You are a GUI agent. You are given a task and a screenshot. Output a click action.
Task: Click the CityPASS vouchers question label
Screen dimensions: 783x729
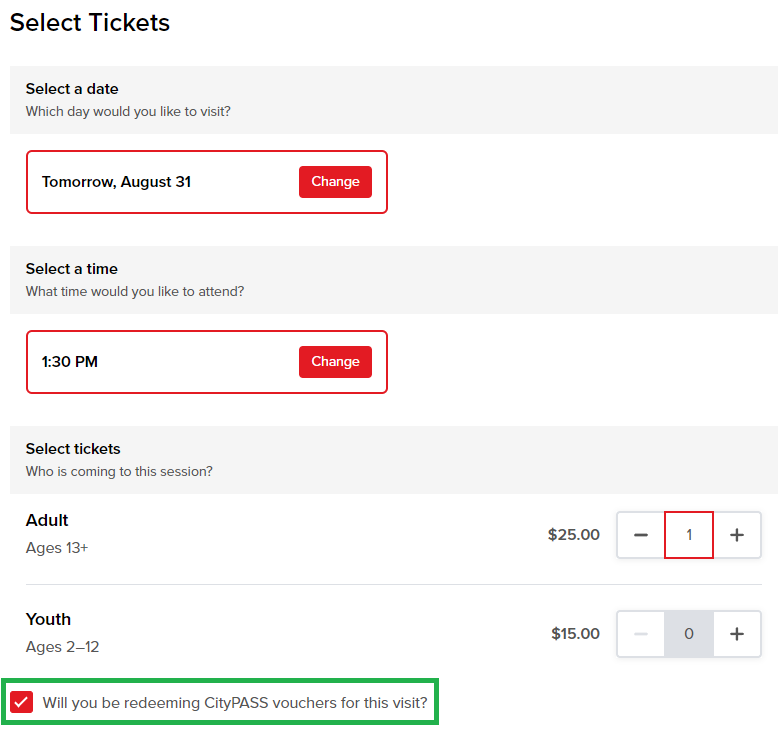[235, 703]
